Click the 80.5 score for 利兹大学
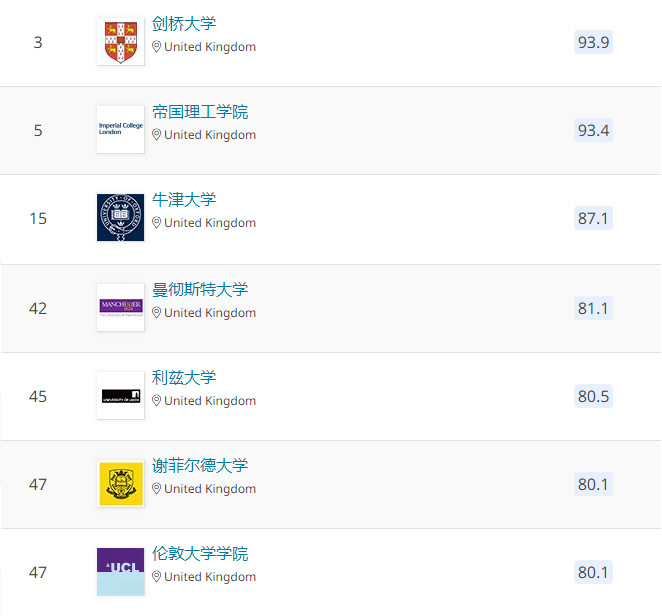The width and height of the screenshot is (662, 616). tap(593, 395)
